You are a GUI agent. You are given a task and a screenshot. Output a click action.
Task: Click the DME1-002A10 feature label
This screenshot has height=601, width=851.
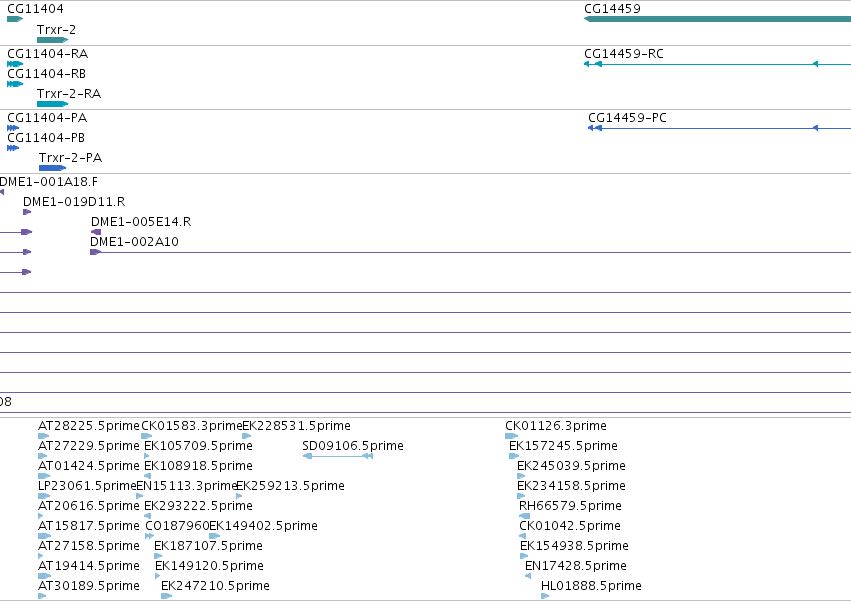click(134, 242)
